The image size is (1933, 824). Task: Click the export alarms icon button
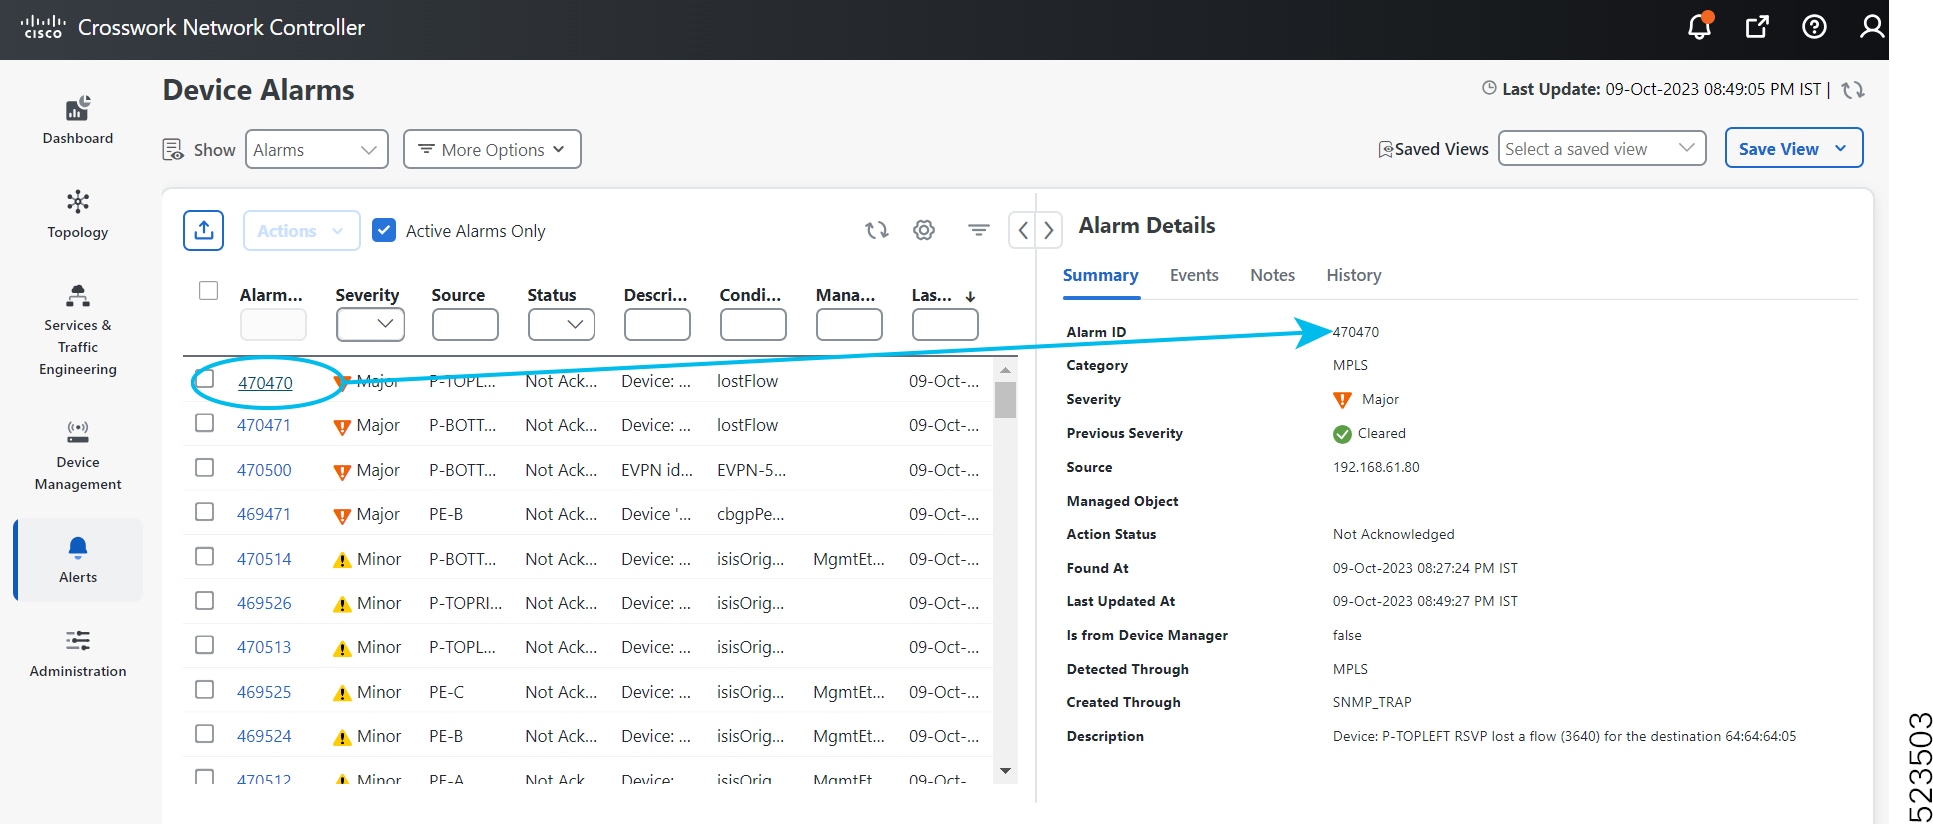(x=204, y=231)
